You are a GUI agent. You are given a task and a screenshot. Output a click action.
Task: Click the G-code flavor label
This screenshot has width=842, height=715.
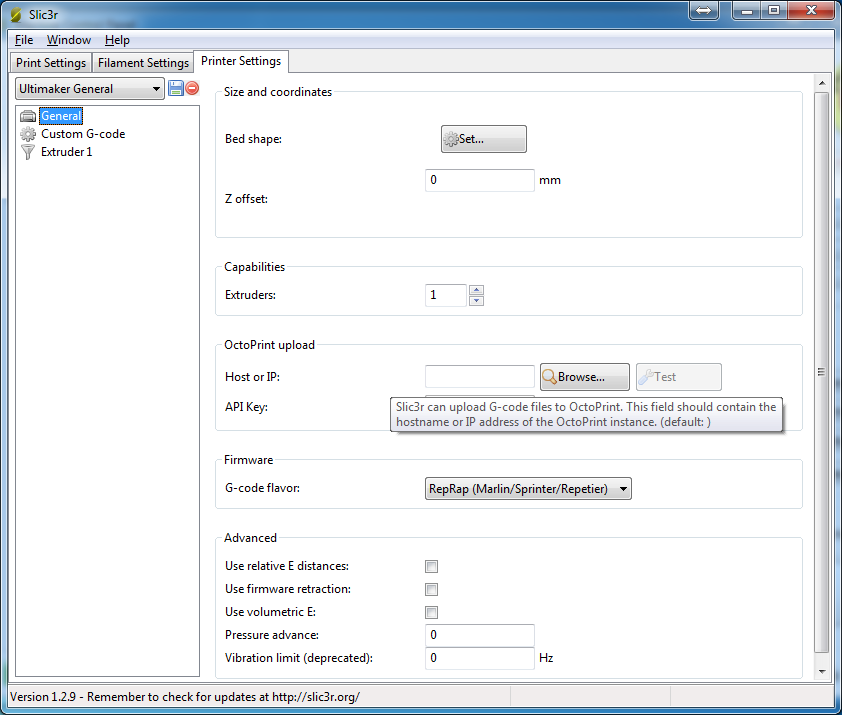pos(263,488)
